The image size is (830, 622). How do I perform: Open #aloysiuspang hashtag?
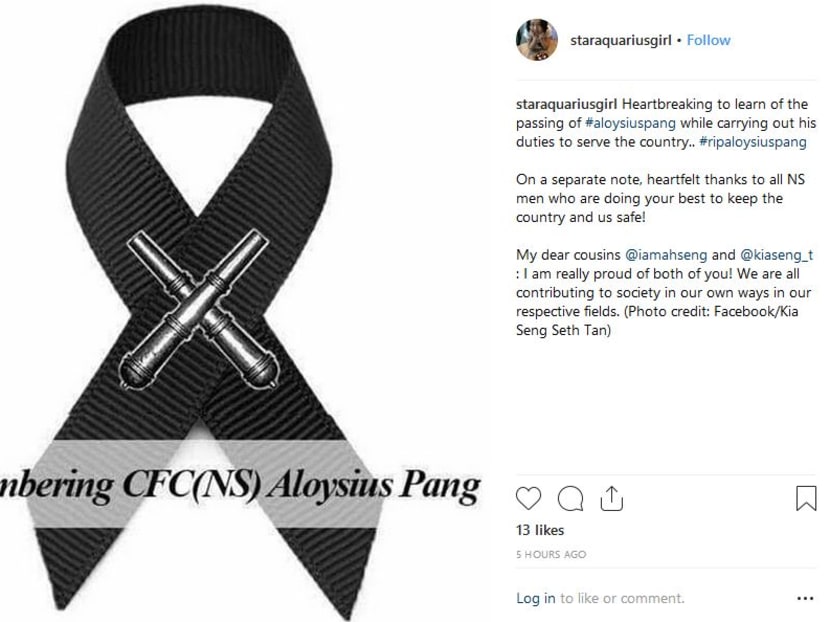point(630,123)
